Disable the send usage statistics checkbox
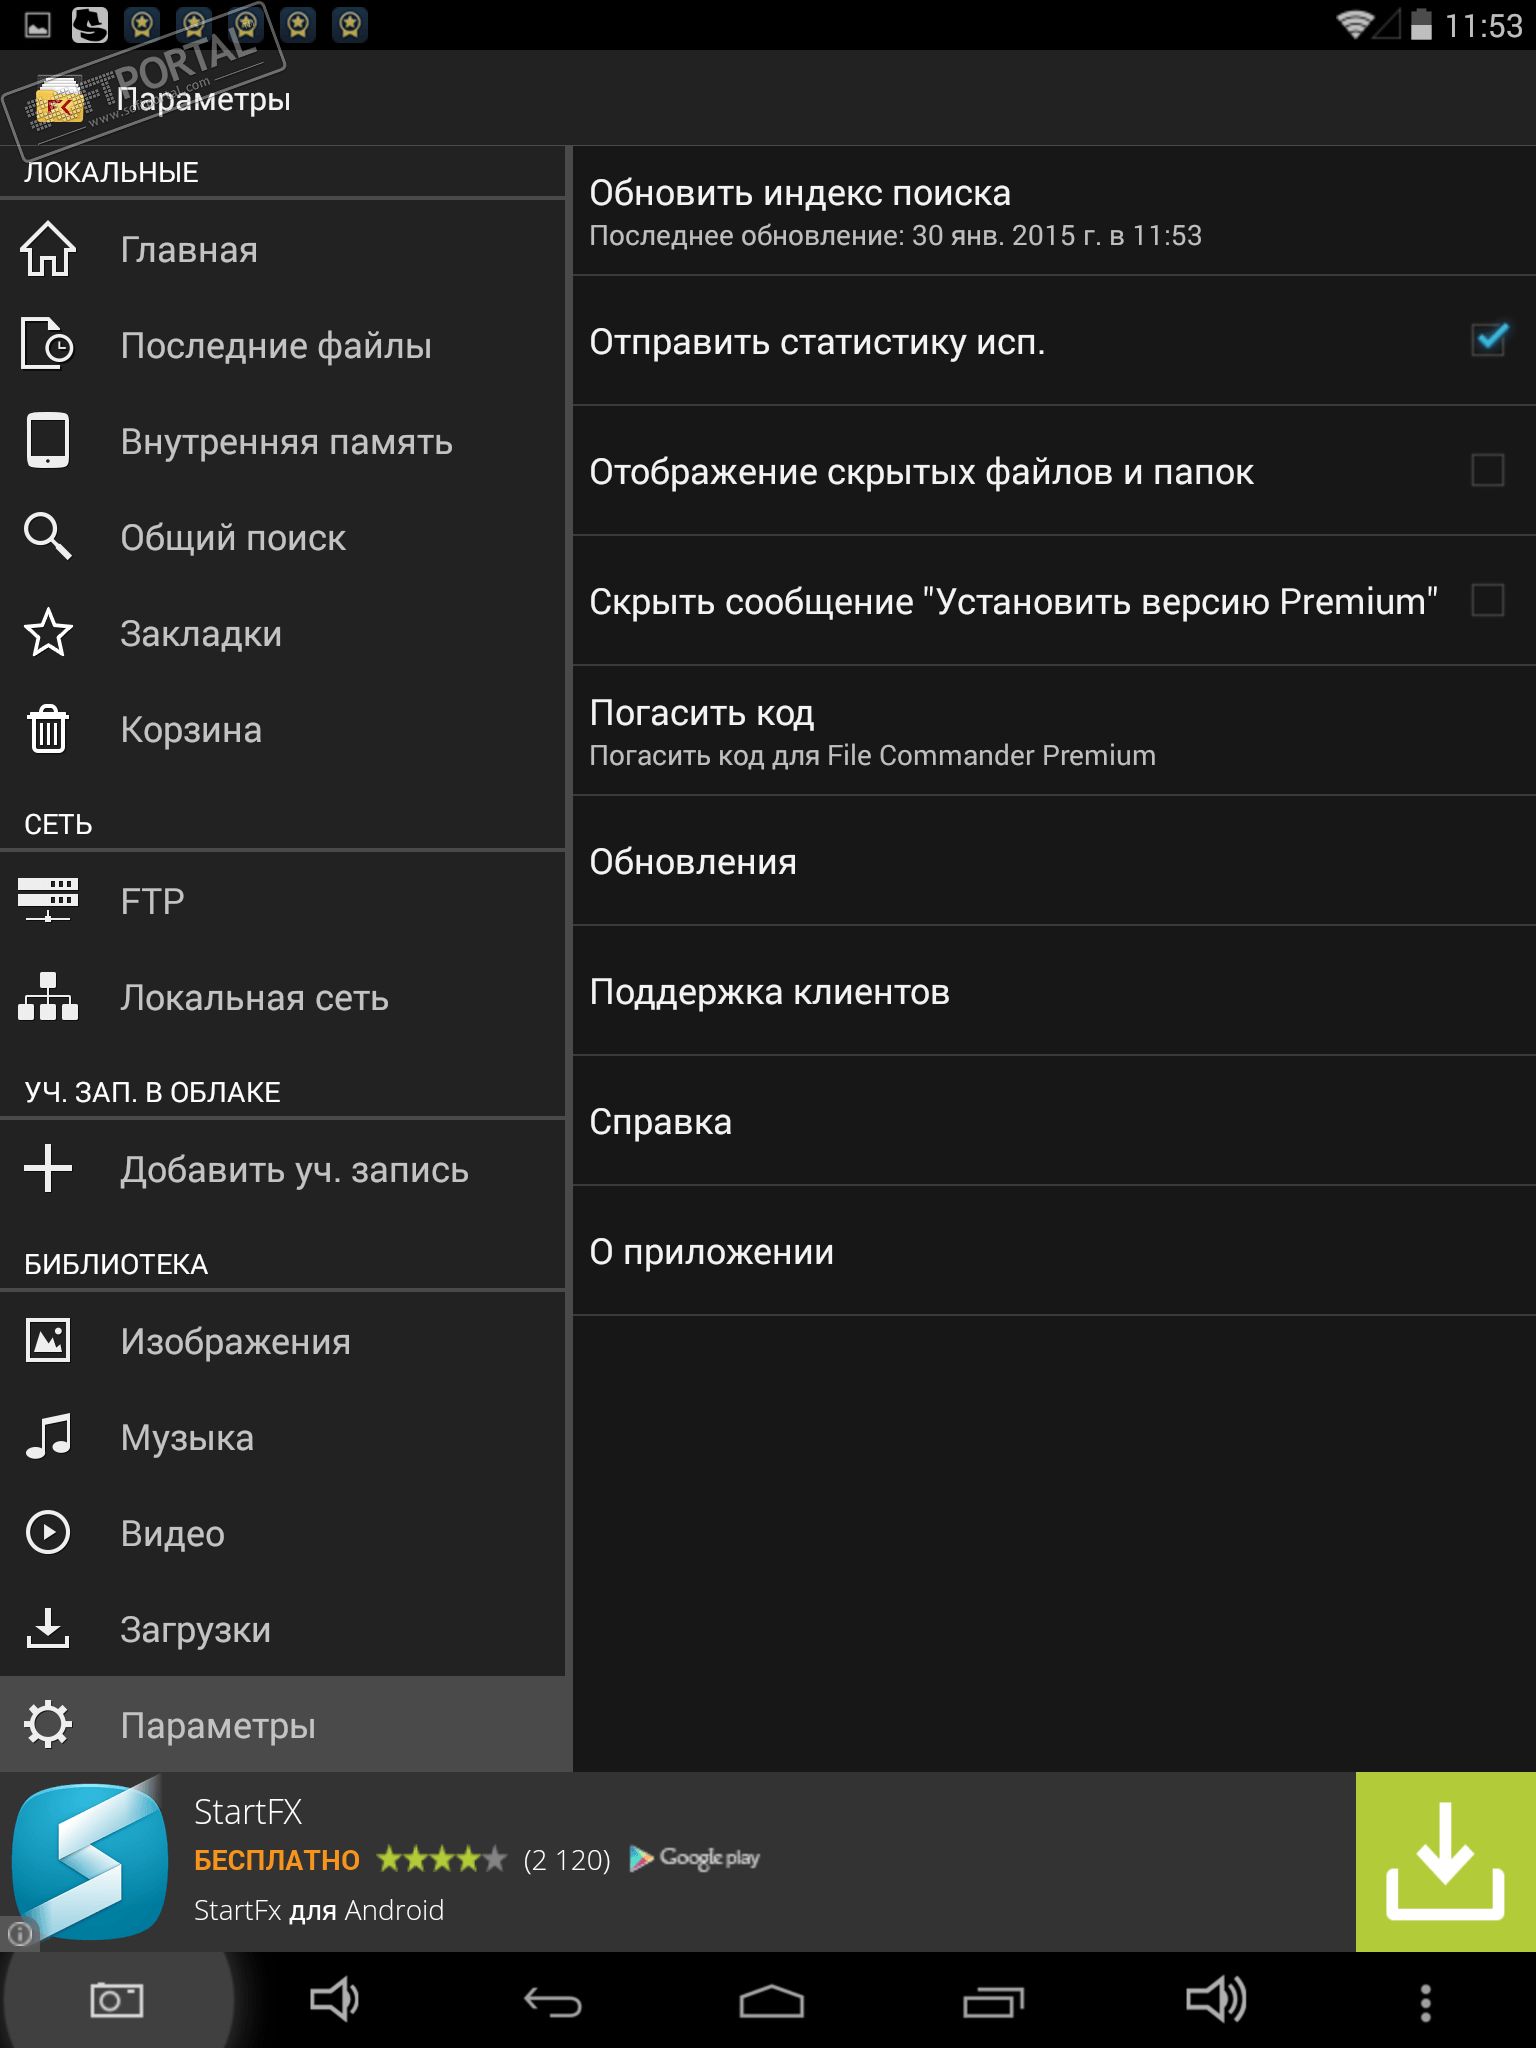This screenshot has height=2048, width=1536. tap(1488, 340)
